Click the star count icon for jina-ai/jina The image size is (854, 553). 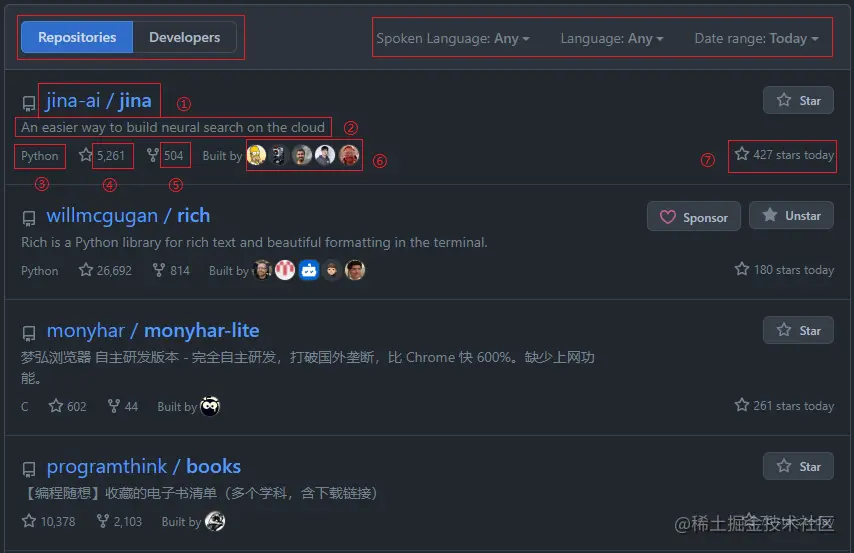click(86, 155)
